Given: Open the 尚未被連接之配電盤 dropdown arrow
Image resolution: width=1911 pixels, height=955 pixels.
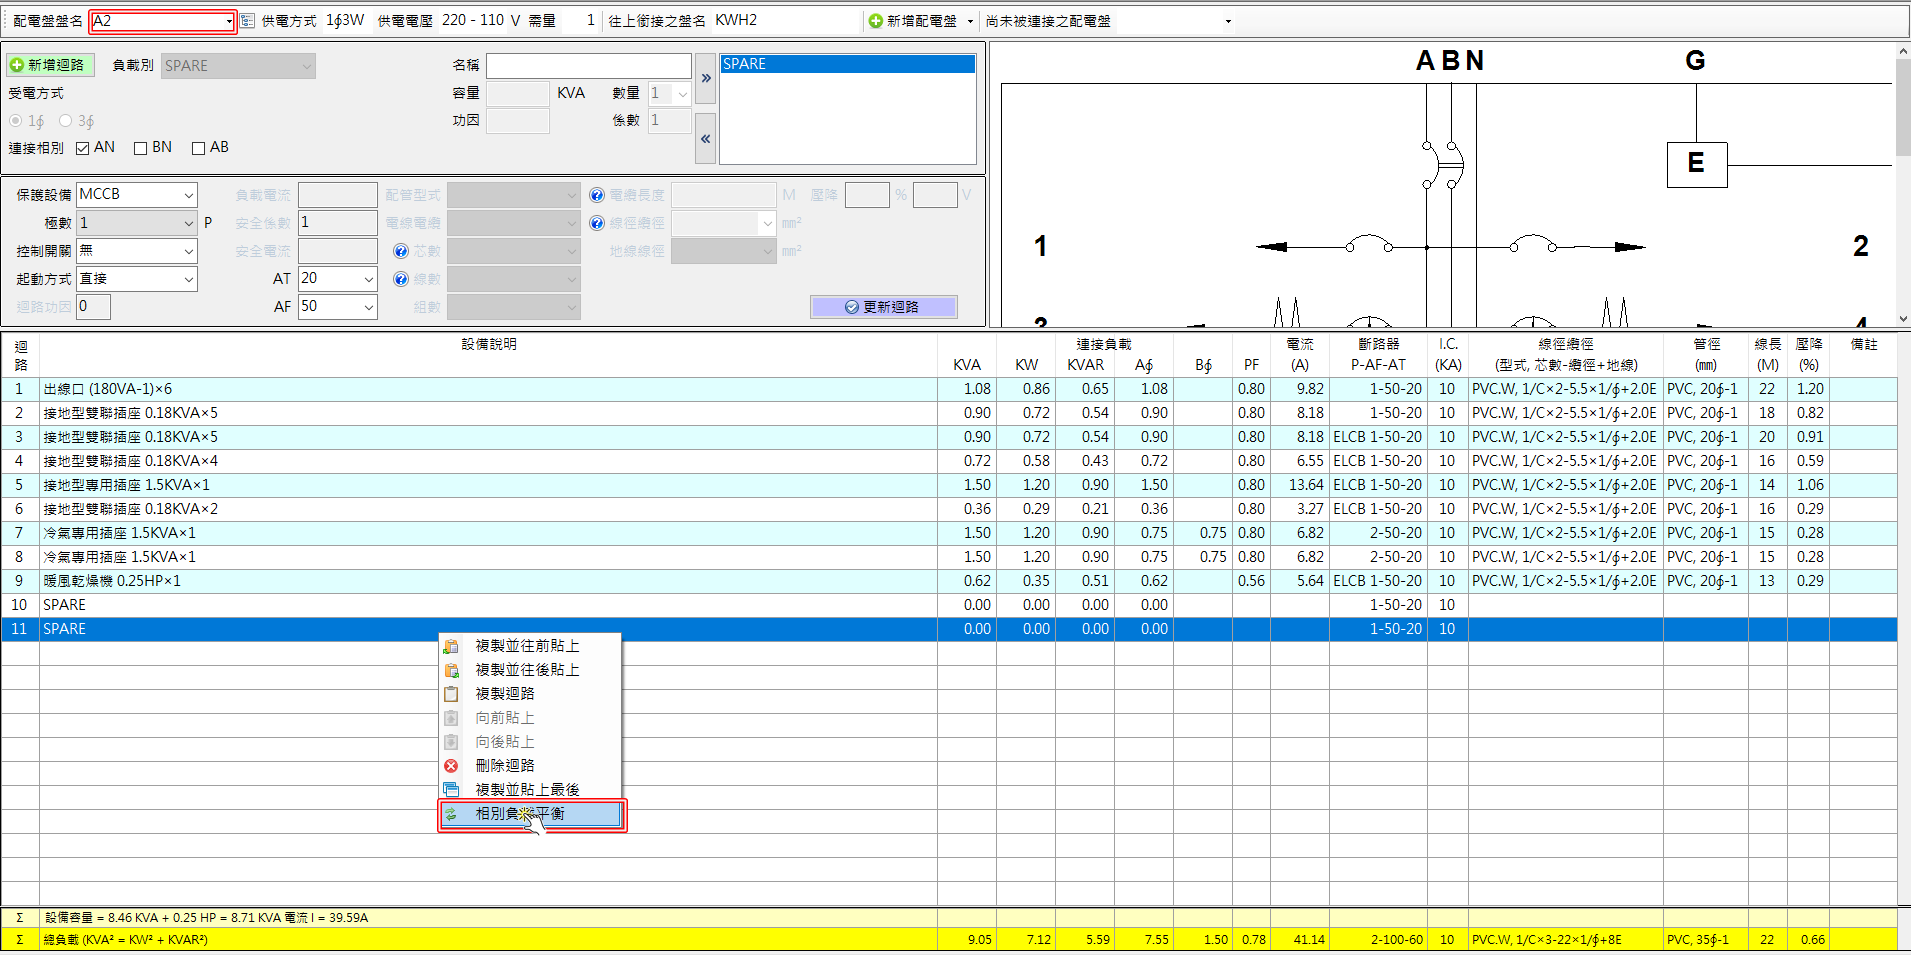Looking at the screenshot, I should pos(1228,21).
